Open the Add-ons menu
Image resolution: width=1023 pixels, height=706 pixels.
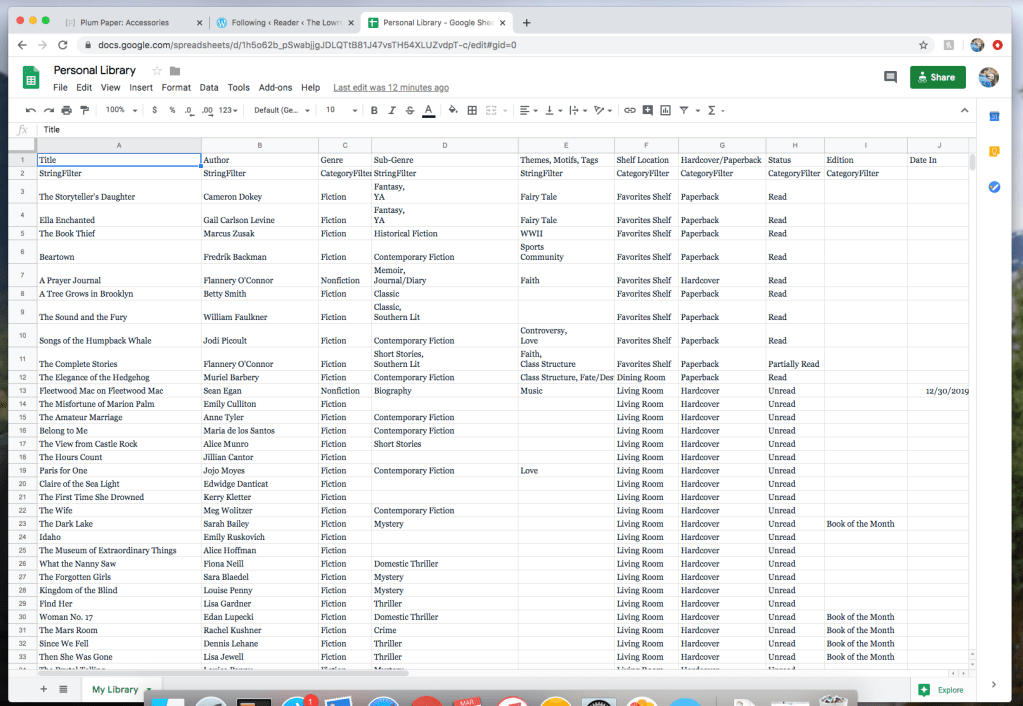click(x=275, y=88)
